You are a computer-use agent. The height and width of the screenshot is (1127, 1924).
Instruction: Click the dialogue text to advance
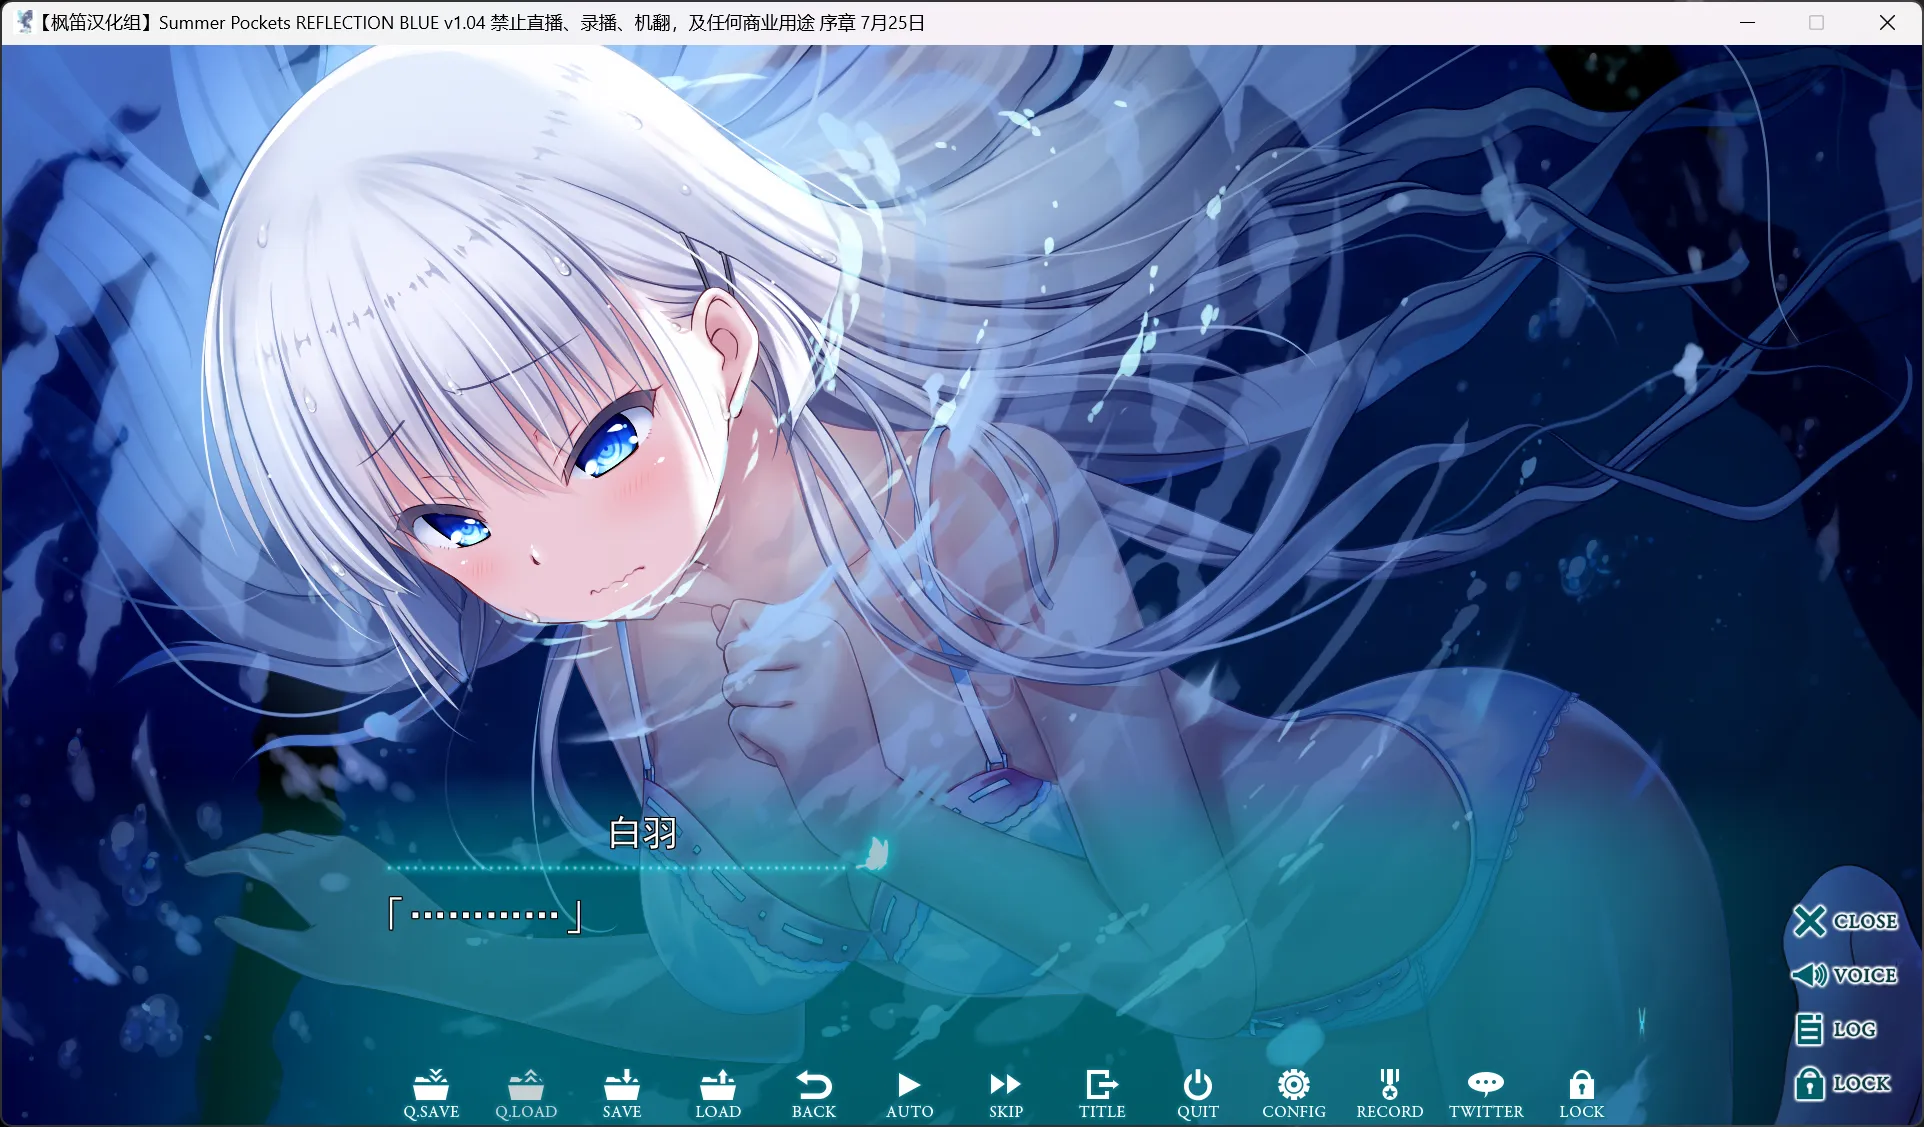pos(485,913)
